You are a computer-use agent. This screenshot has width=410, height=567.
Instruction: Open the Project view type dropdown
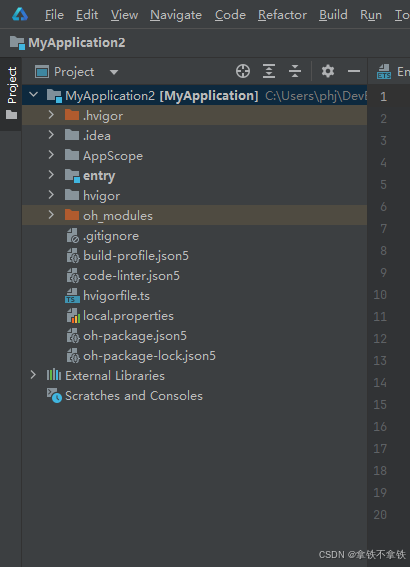tap(114, 72)
